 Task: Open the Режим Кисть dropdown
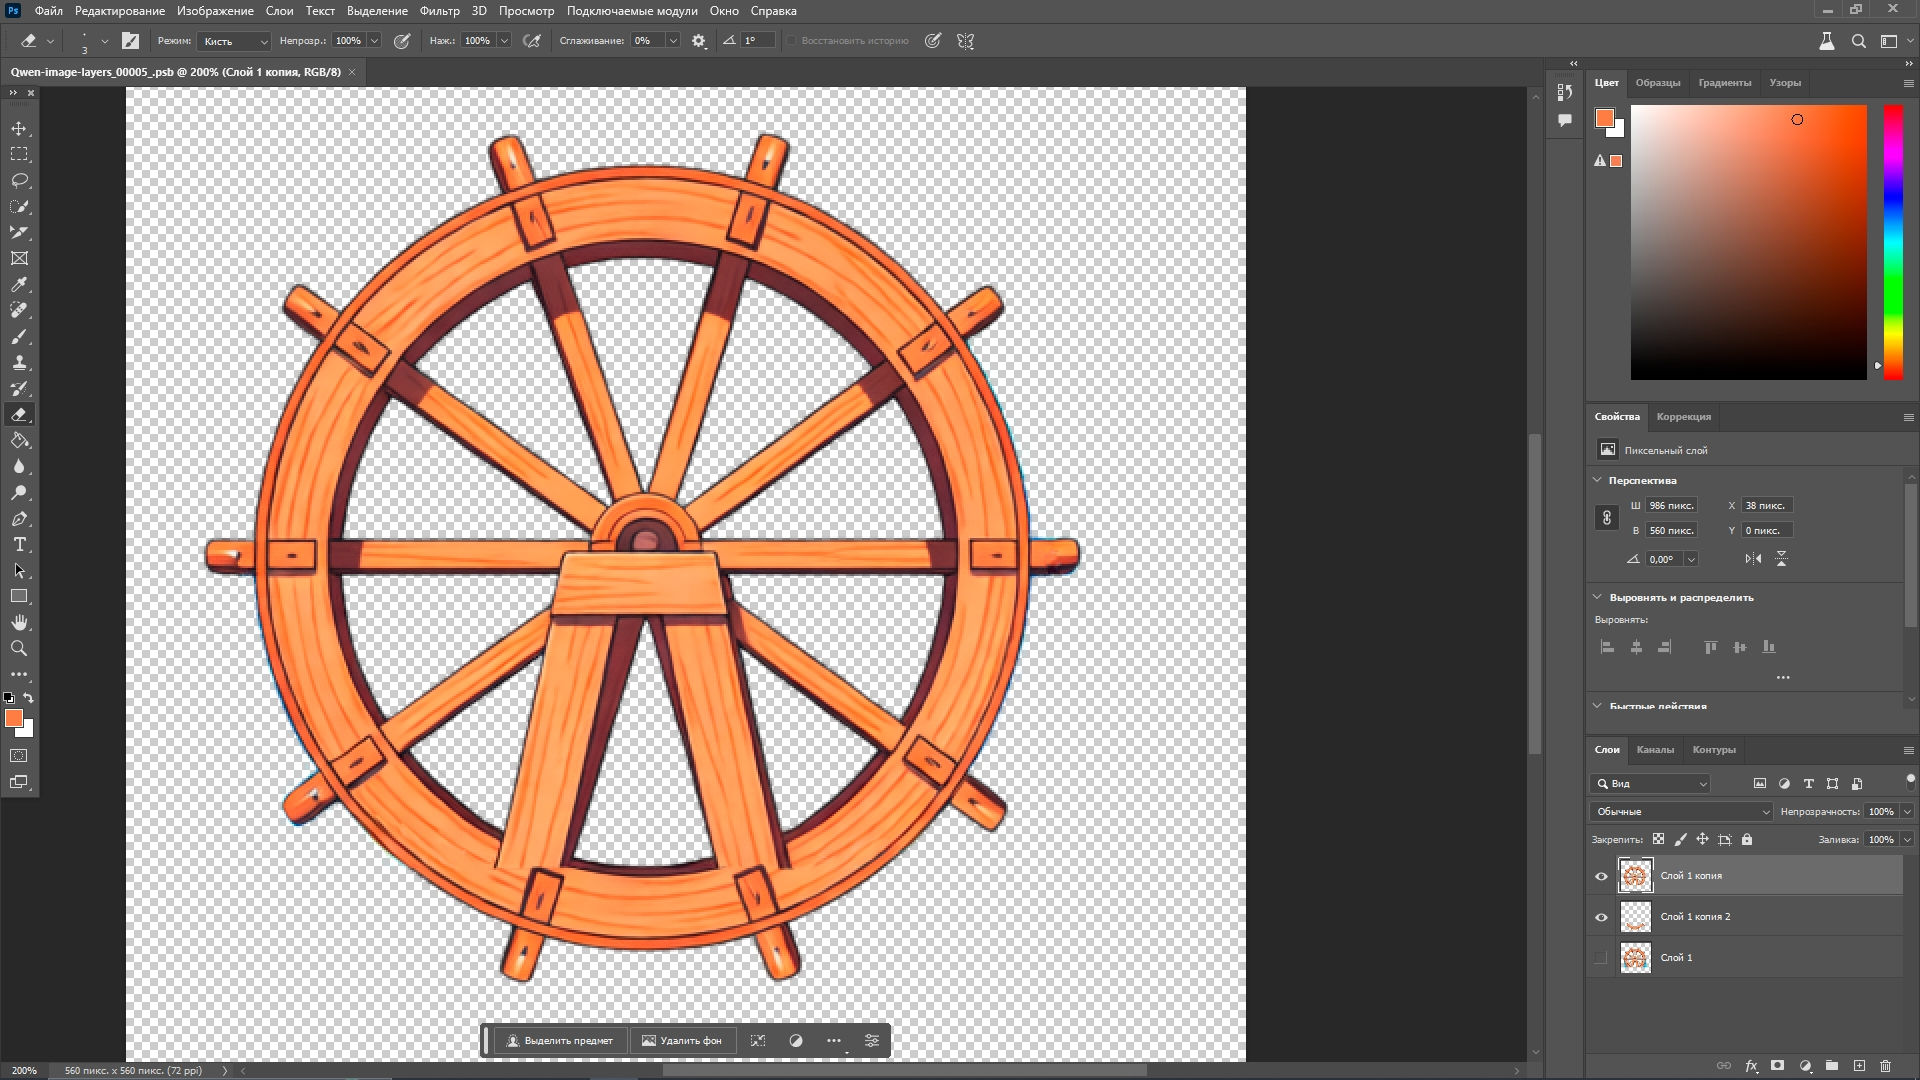(x=235, y=41)
